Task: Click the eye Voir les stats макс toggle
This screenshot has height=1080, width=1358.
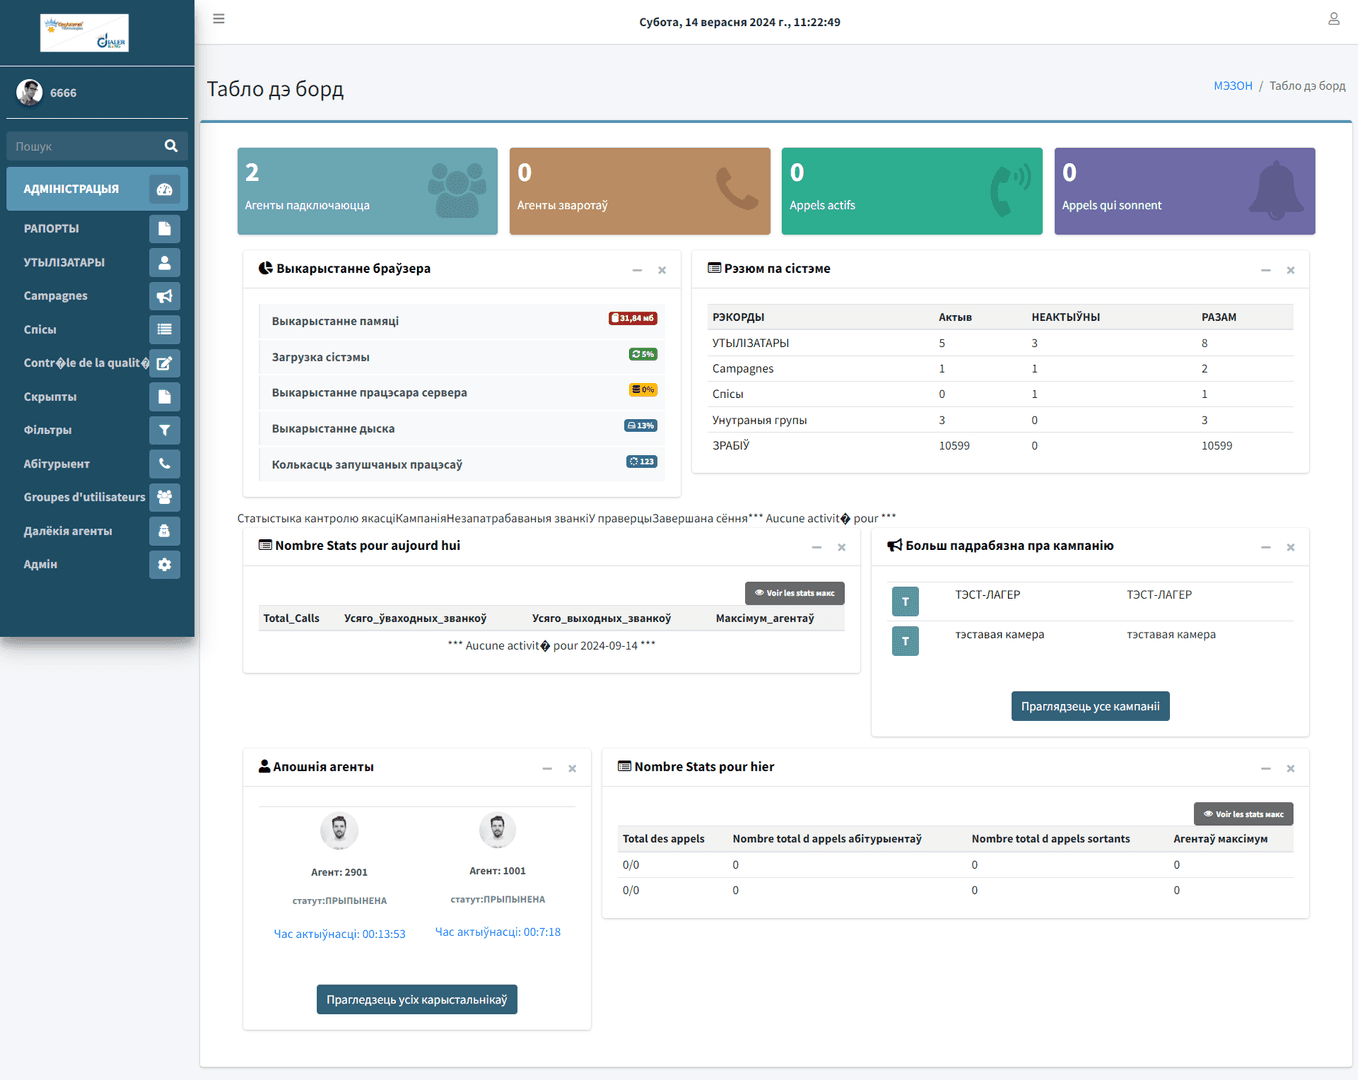Action: click(x=795, y=593)
